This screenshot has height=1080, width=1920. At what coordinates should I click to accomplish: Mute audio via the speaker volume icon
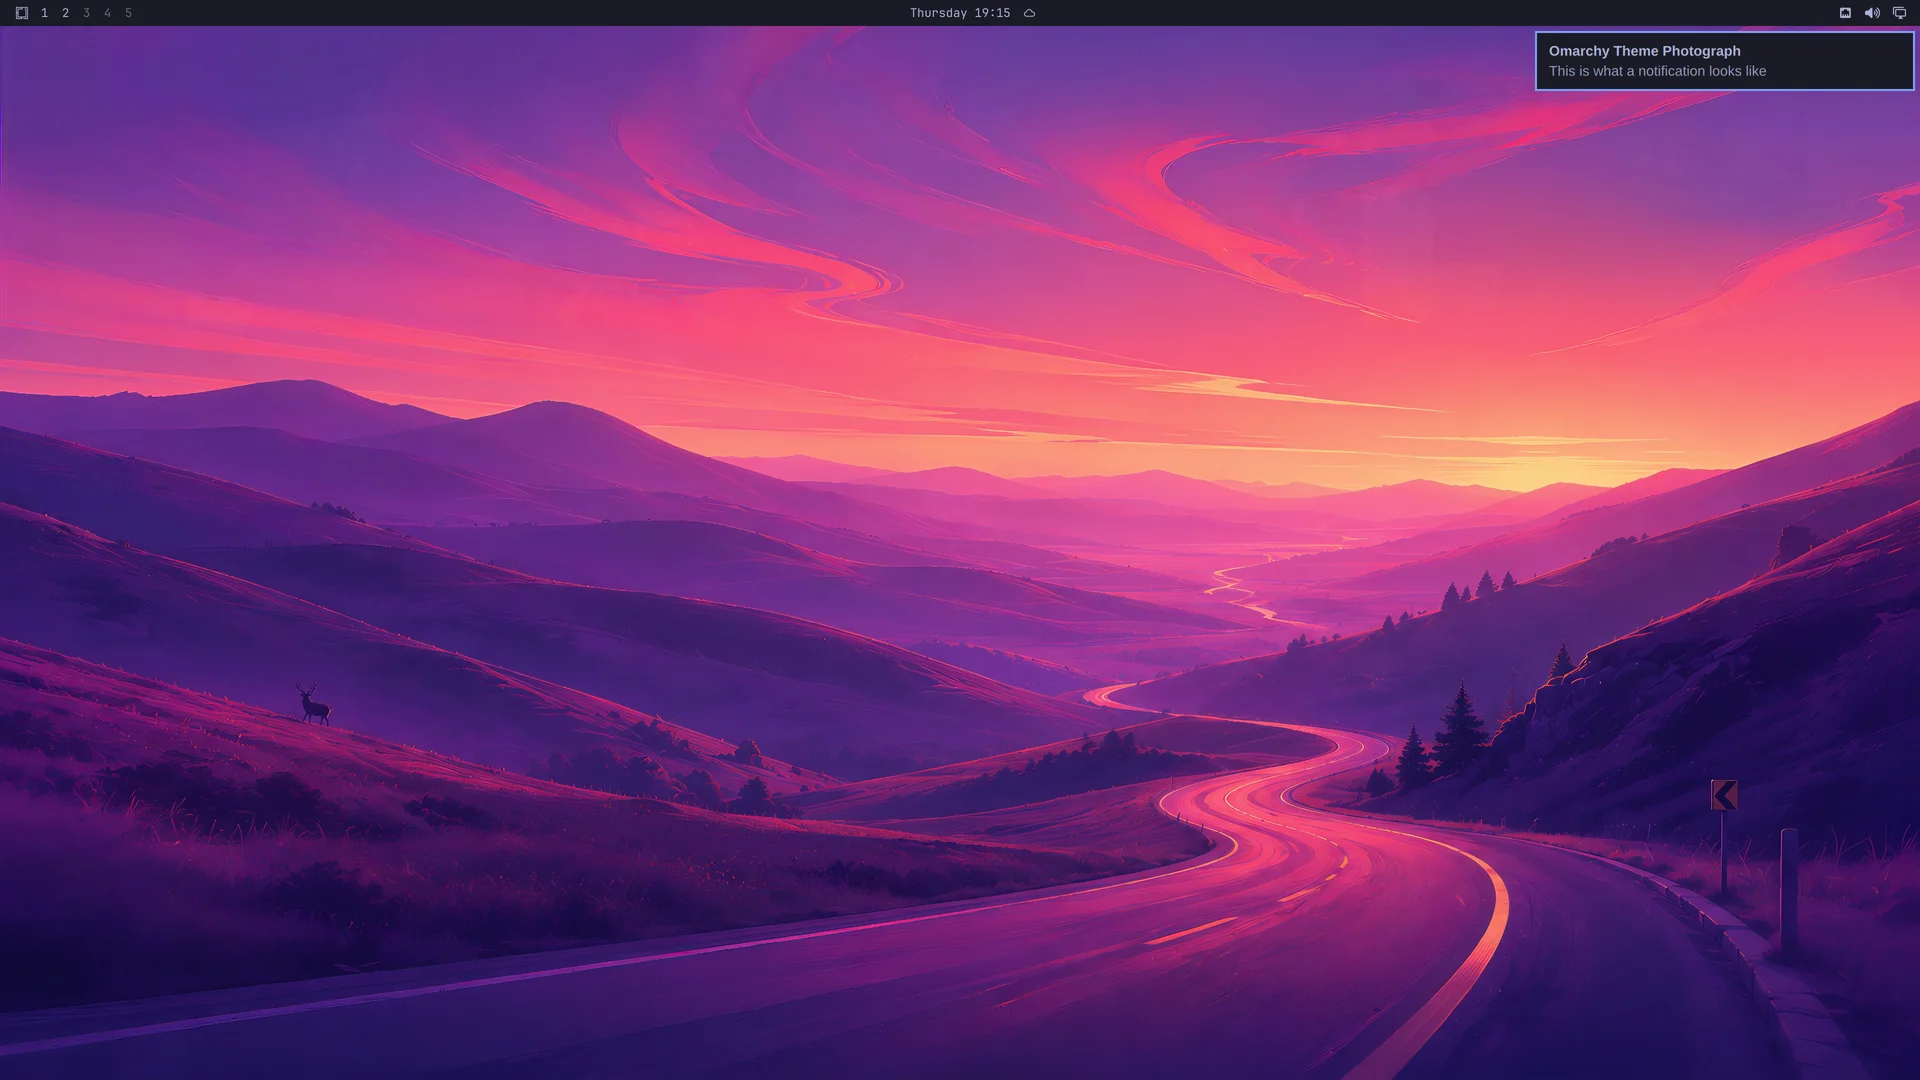1872,13
